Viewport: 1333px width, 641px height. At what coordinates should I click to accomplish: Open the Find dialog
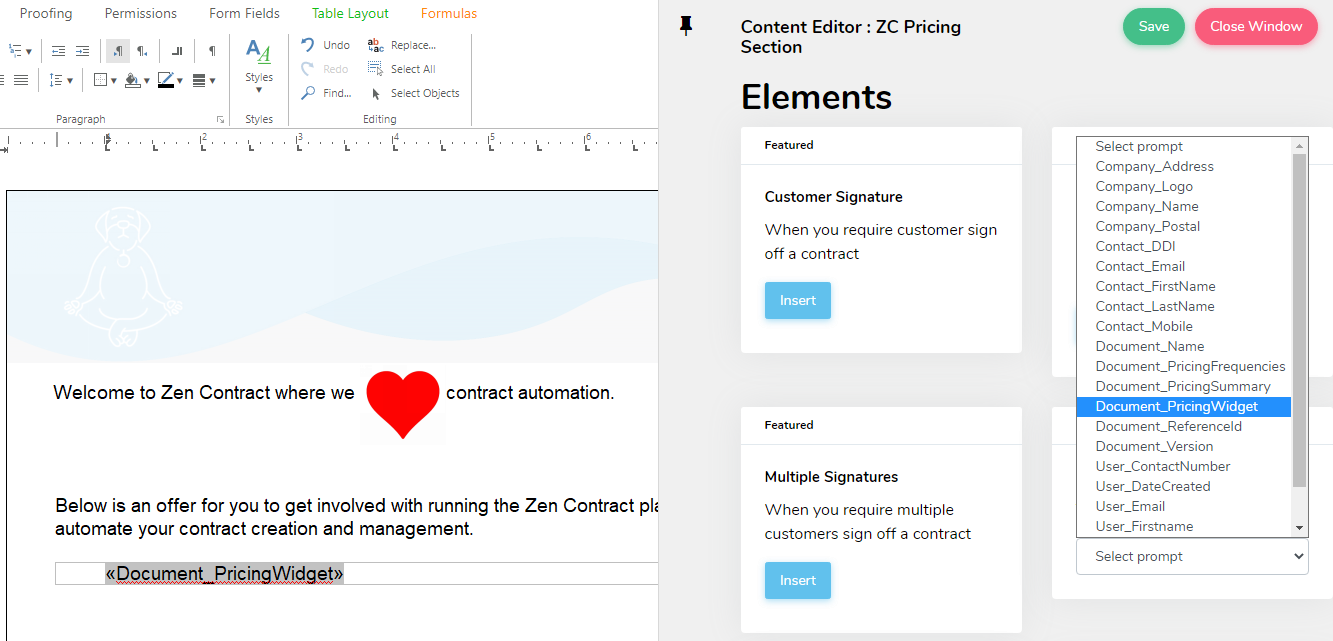326,93
